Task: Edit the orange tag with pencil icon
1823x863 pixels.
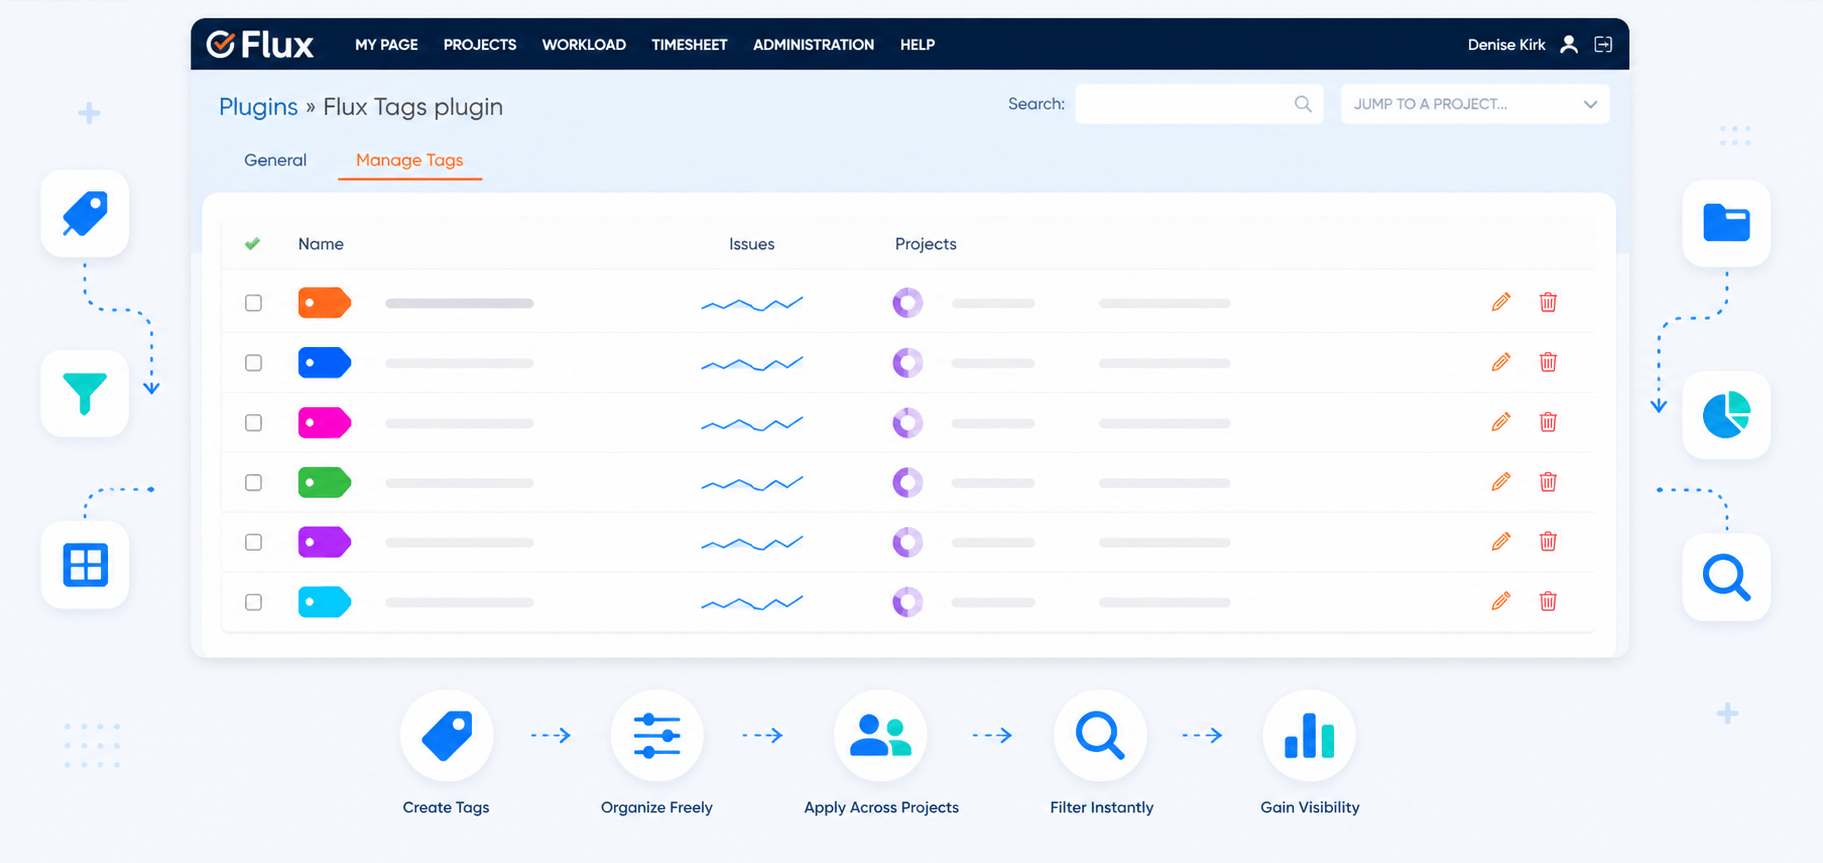Action: pos(1500,302)
